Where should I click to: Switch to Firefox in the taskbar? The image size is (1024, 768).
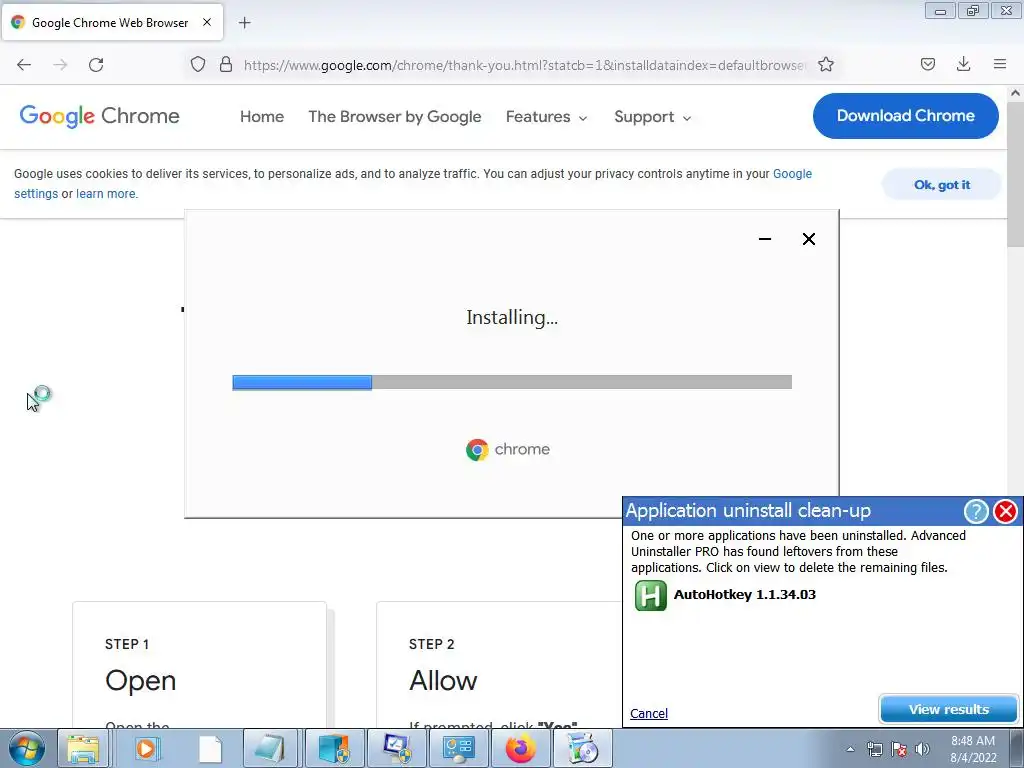520,748
